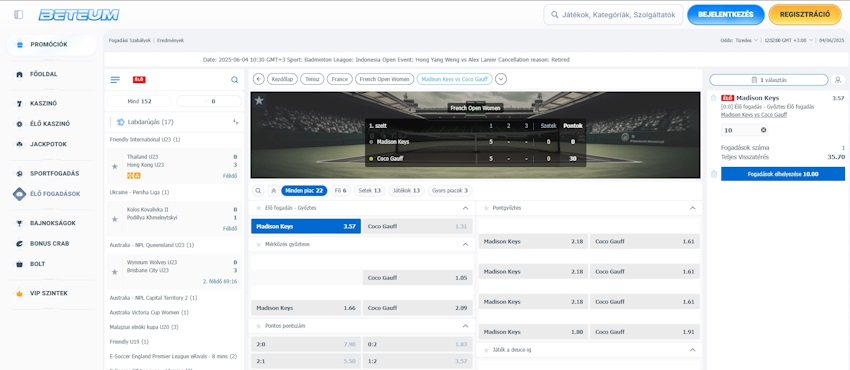Open Fogadási Szabályok link
The width and height of the screenshot is (850, 370).
point(130,40)
